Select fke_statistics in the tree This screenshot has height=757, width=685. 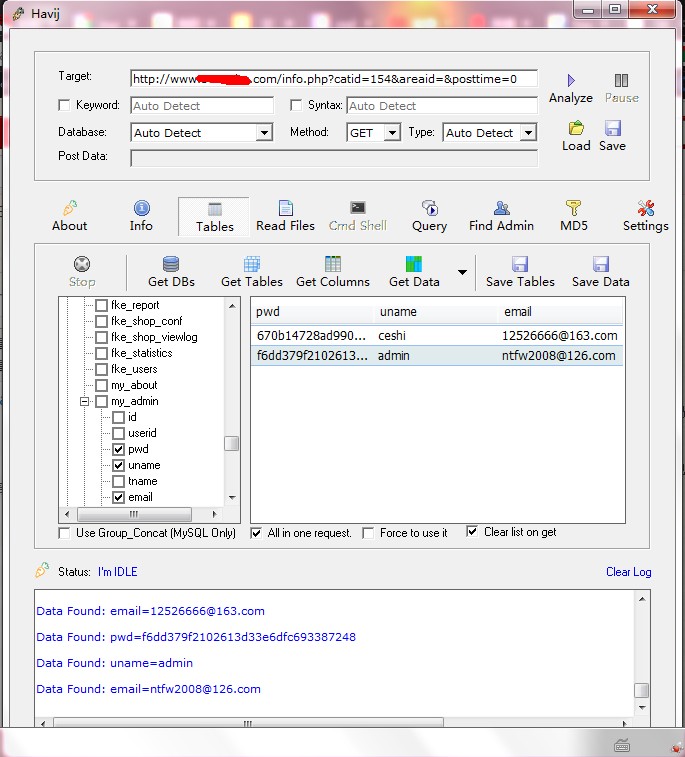(x=141, y=353)
